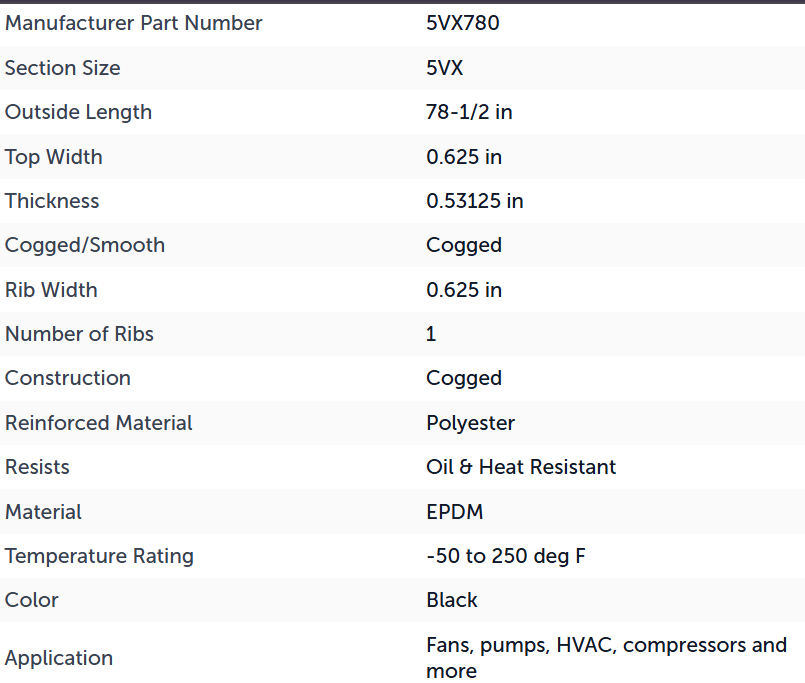
Task: Select the 78-1/2 in length value
Action: (469, 112)
